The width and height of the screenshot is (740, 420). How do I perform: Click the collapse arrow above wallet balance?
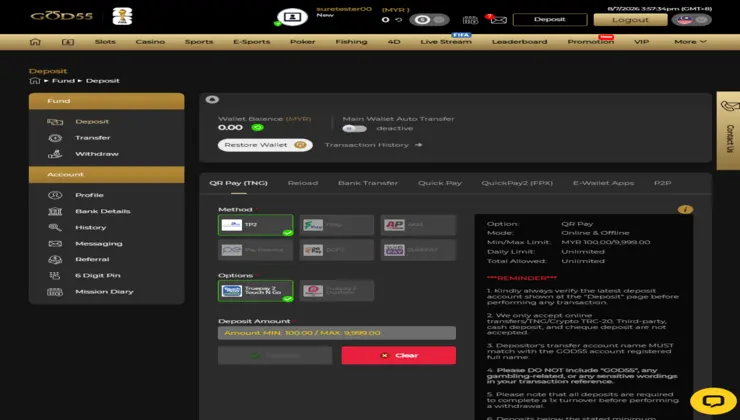pyautogui.click(x=212, y=100)
